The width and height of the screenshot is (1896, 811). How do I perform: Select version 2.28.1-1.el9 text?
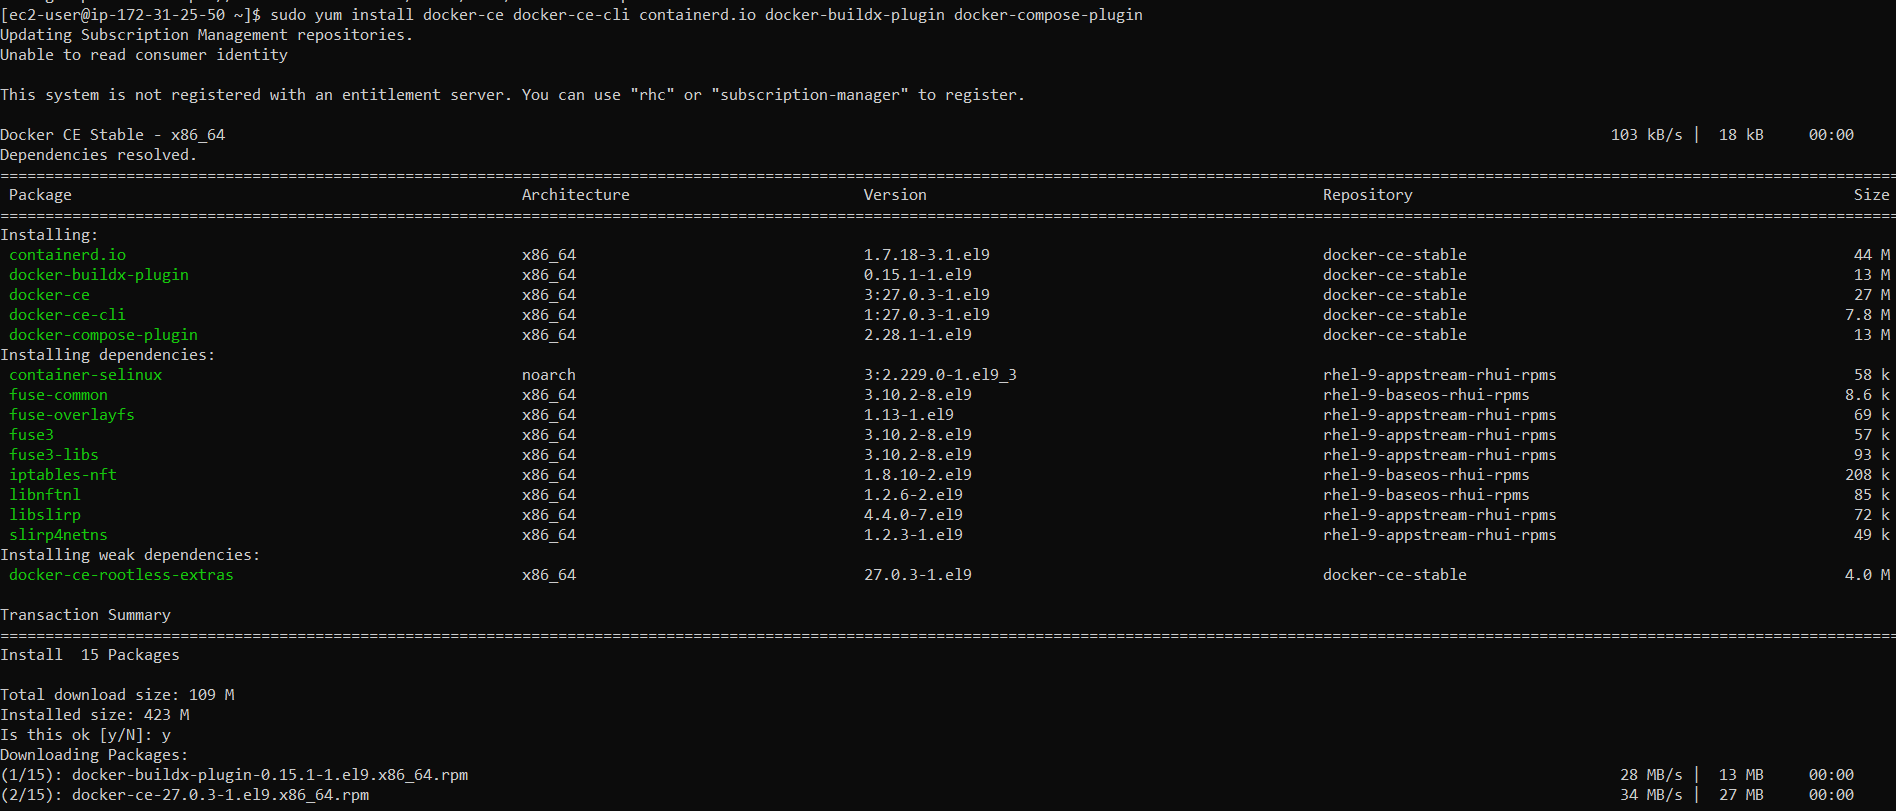[917, 335]
